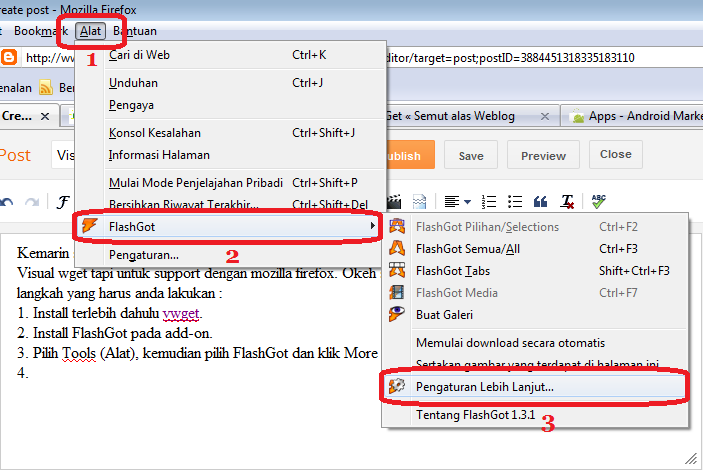The height and width of the screenshot is (470, 703).
Task: Click the editor resize grip corner
Action: [691, 458]
